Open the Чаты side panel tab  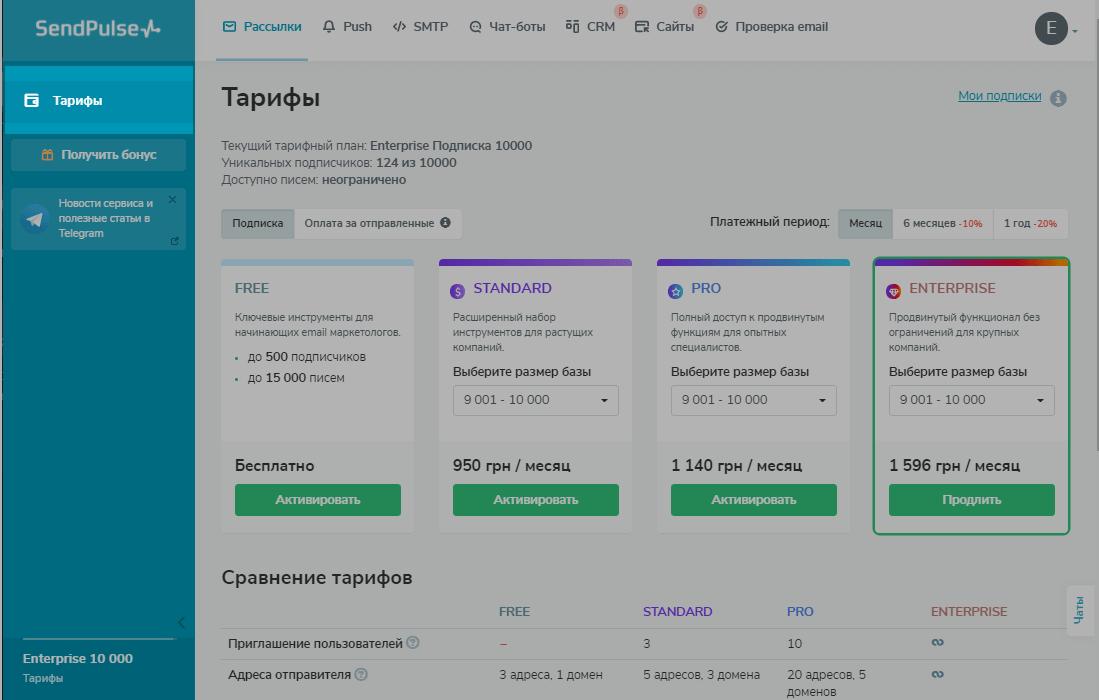tap(1079, 610)
